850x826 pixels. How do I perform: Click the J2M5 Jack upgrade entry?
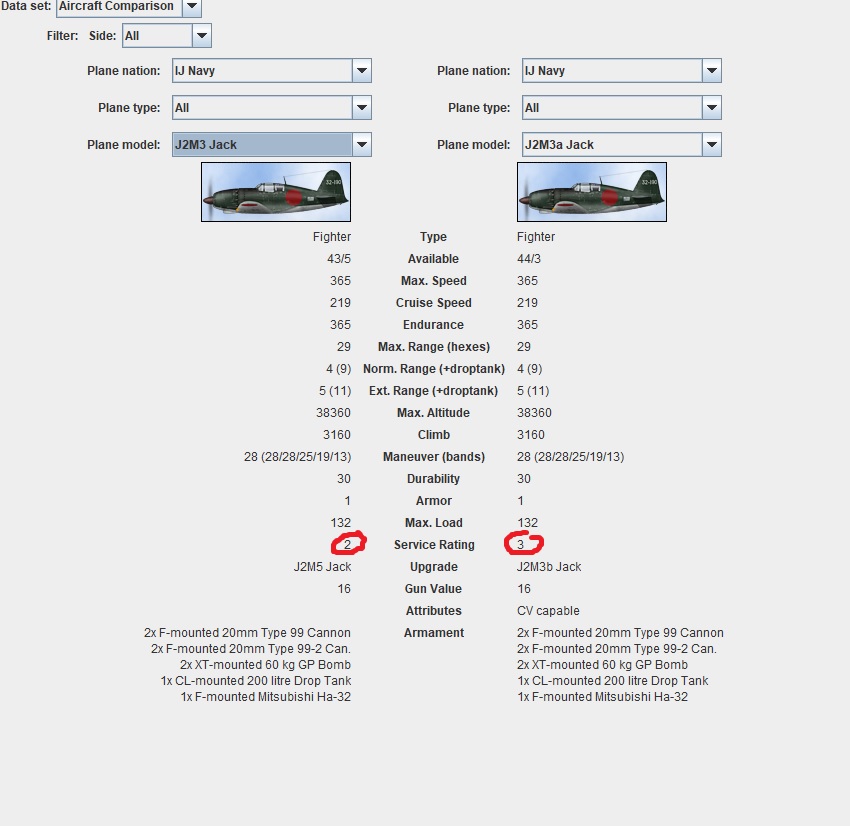323,567
